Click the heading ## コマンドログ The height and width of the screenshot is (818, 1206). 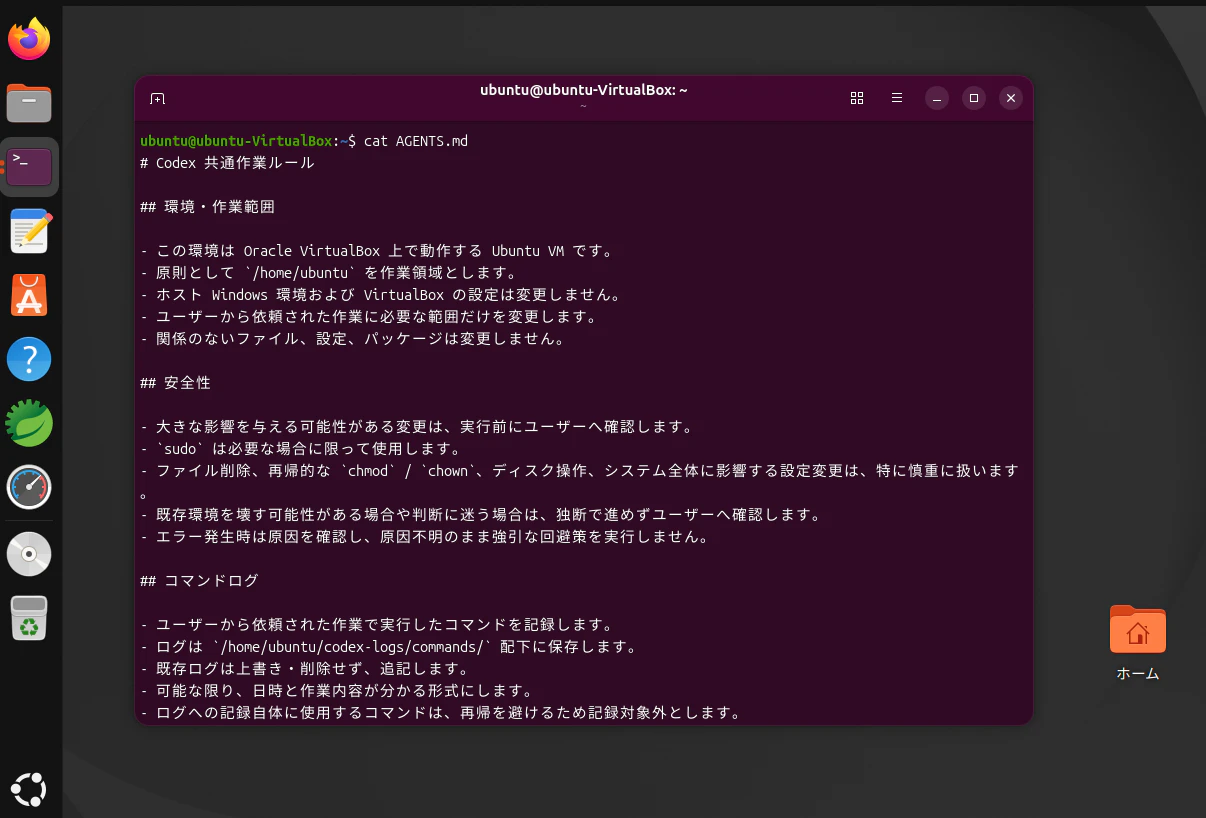199,581
